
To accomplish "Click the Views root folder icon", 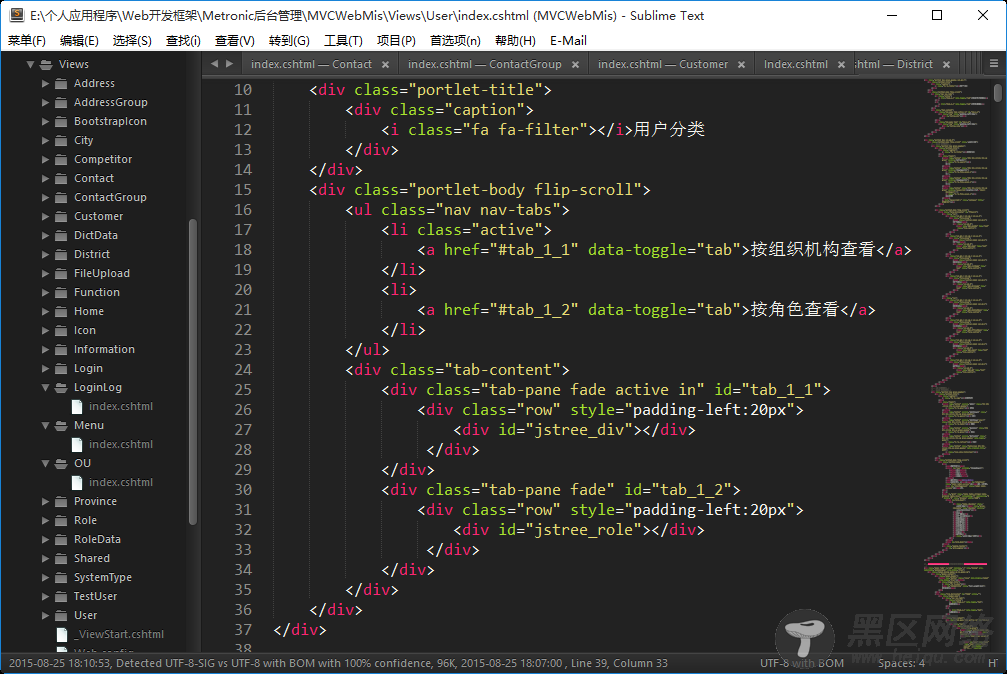I will click(46, 64).
